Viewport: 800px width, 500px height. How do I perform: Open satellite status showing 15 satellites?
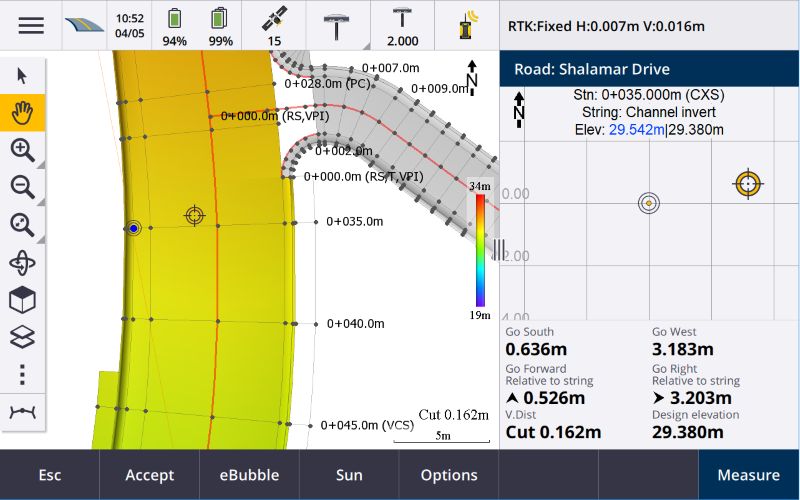tap(274, 25)
